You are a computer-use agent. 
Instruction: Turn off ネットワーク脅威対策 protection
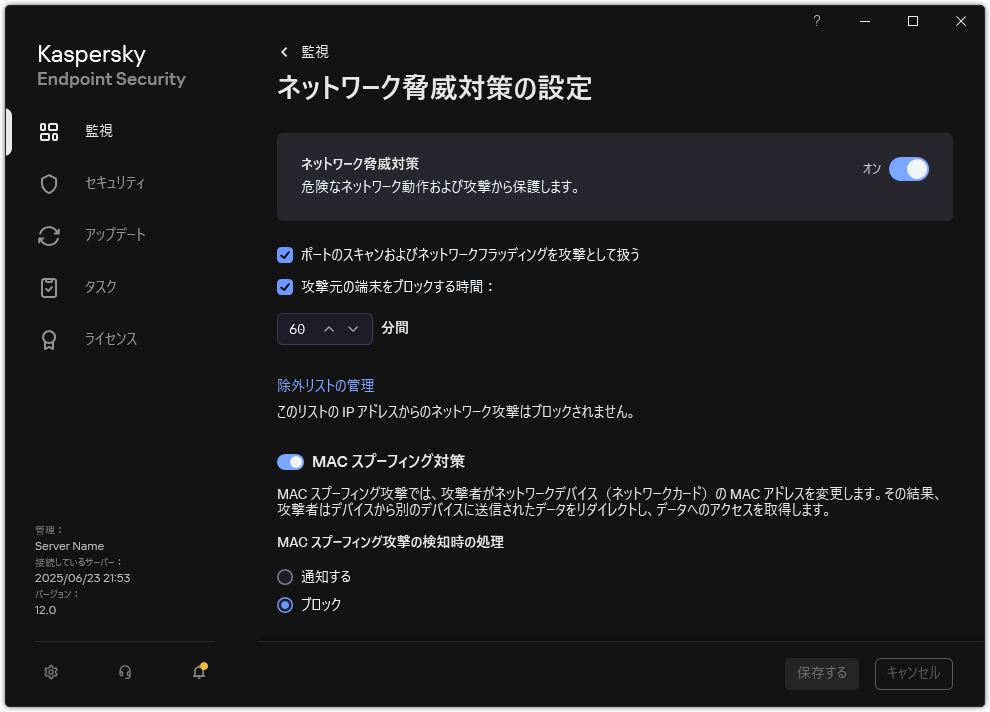908,169
